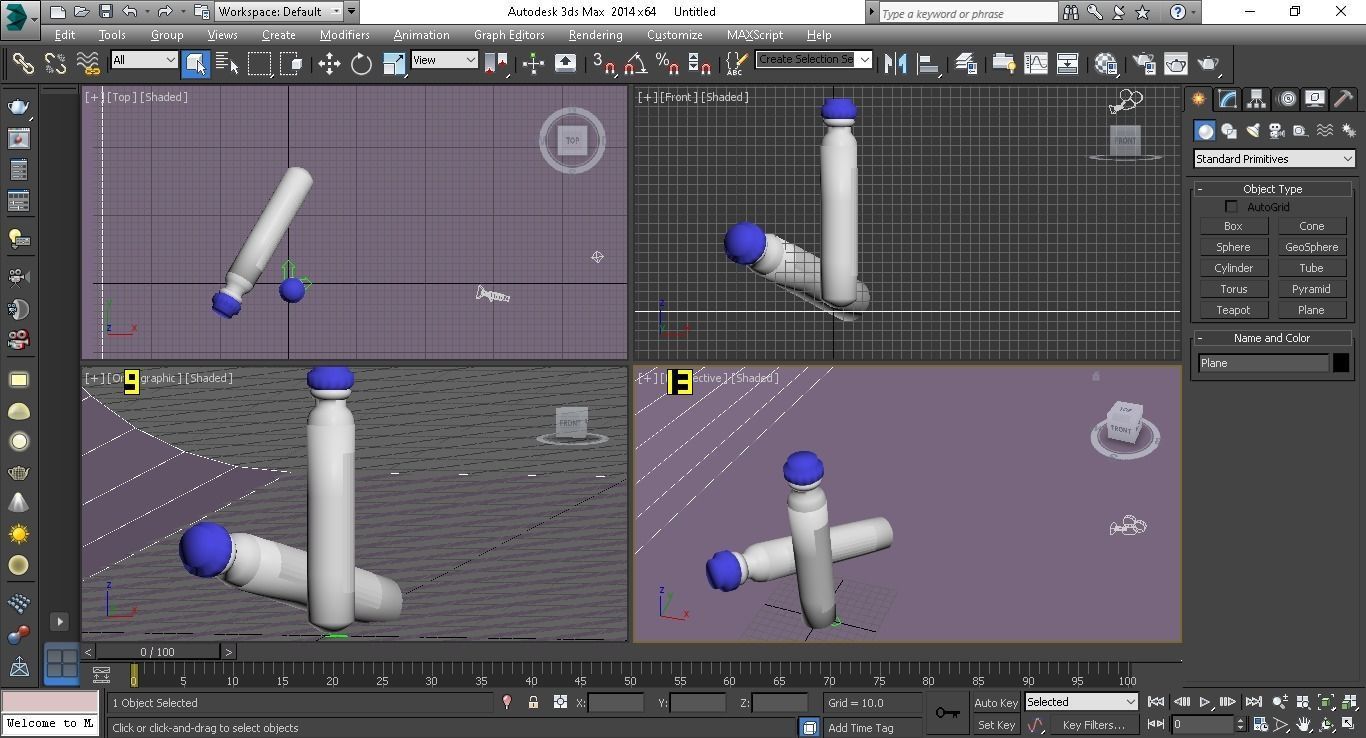This screenshot has height=738, width=1366.
Task: Show the Lights creation category
Action: [x=1253, y=131]
